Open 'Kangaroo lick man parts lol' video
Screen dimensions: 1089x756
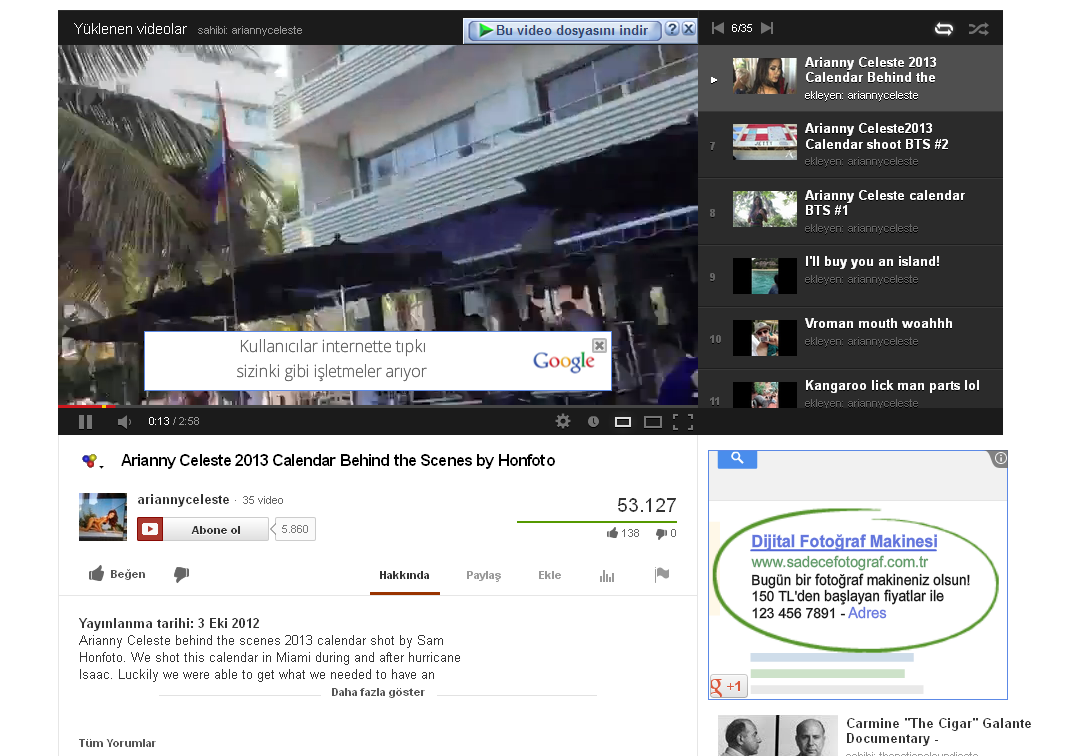850,389
